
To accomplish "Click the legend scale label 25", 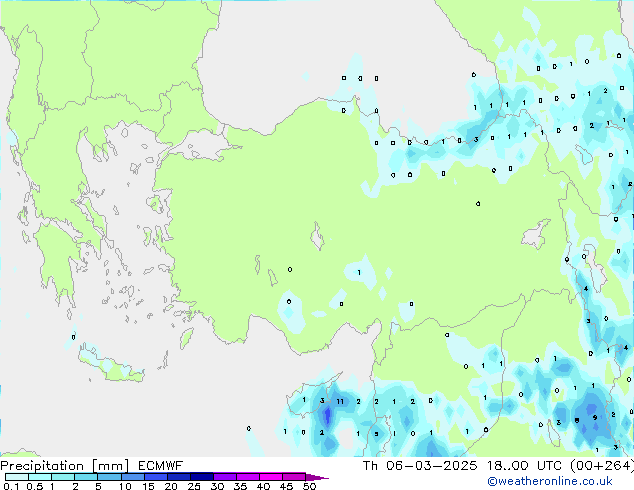I will [194, 486].
